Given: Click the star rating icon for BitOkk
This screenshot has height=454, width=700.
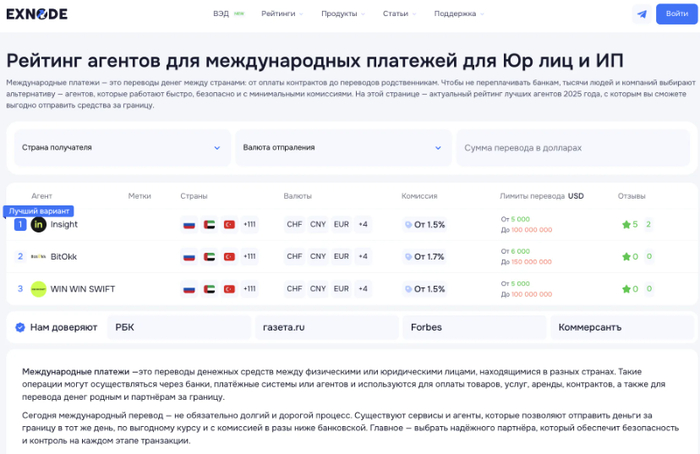Looking at the screenshot, I should (x=626, y=257).
